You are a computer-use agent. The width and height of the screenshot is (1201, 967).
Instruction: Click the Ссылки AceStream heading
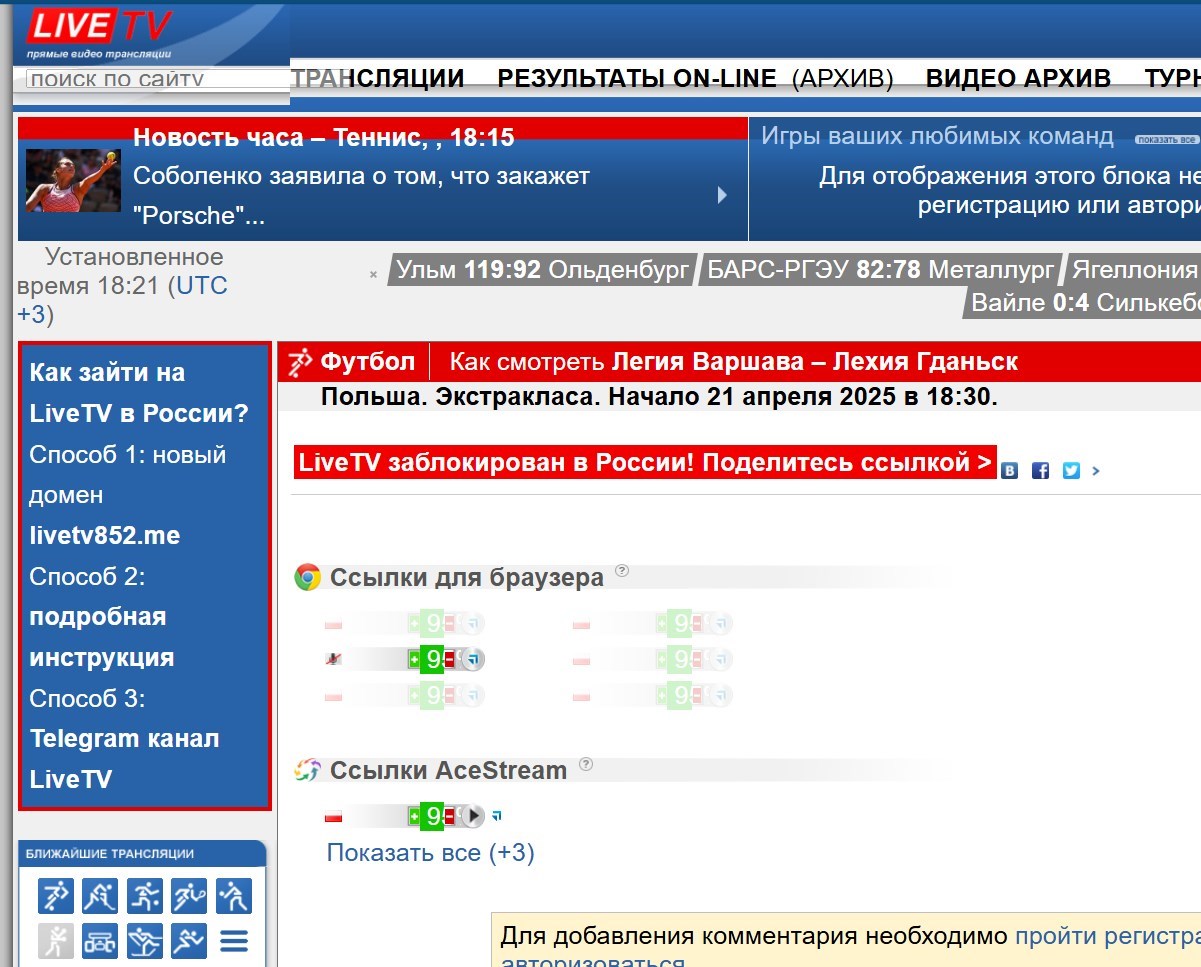(448, 771)
